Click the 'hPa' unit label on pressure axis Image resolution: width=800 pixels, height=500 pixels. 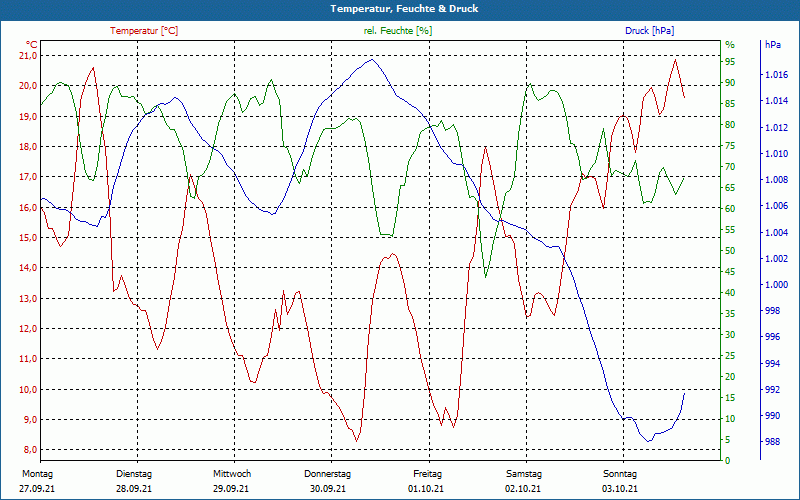772,45
